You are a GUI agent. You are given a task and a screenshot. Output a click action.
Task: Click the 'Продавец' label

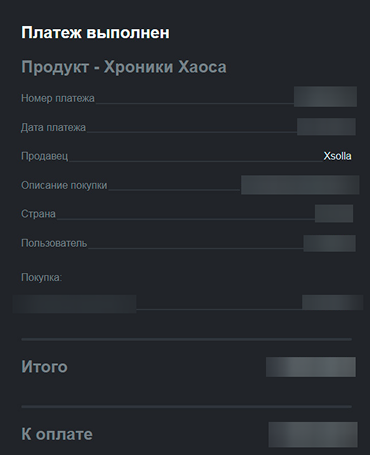(44, 156)
